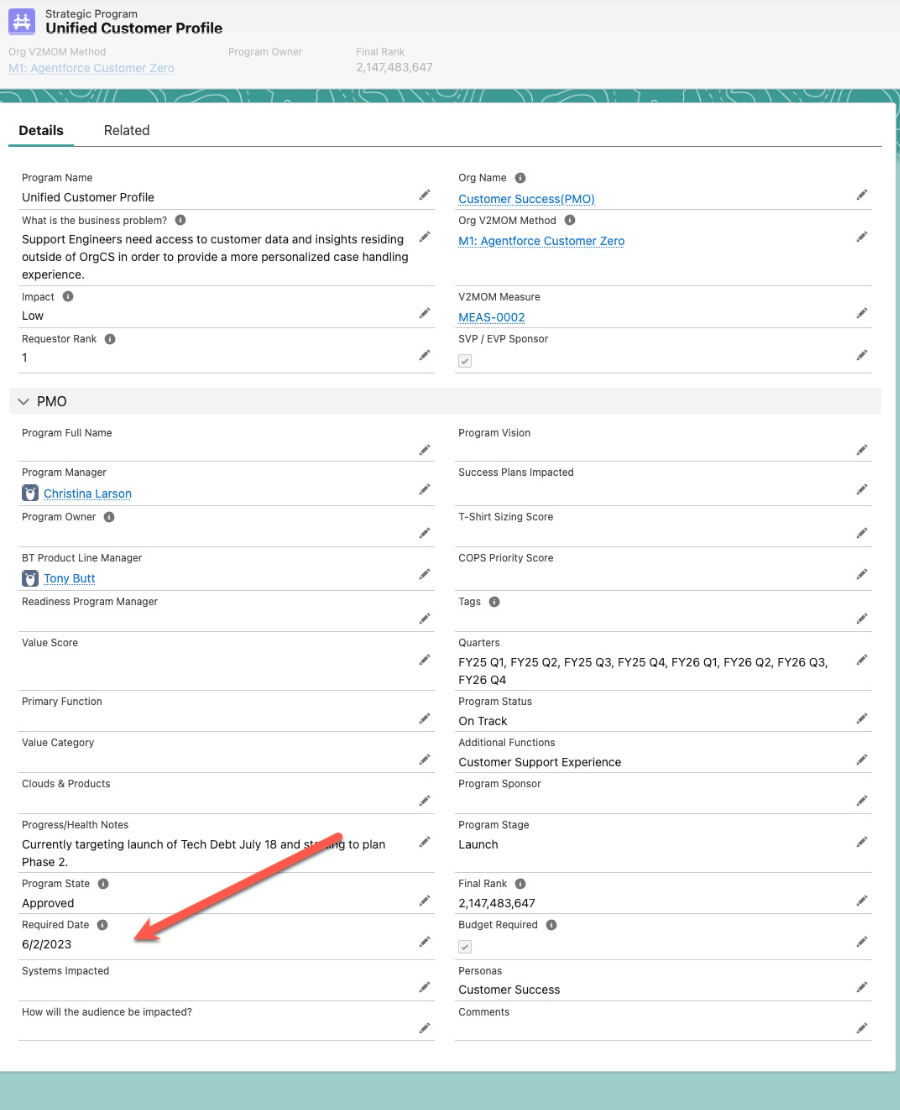Click the On Track status value

(482, 721)
